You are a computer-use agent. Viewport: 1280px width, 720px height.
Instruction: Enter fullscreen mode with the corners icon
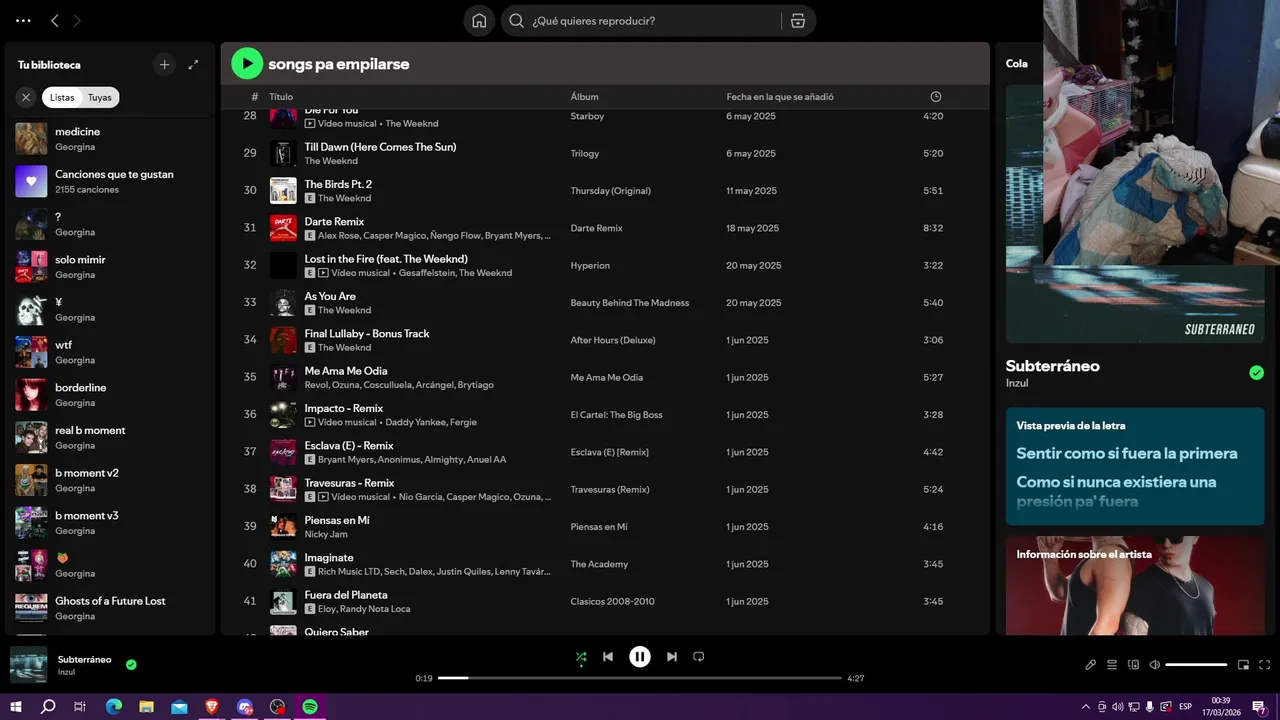[x=1265, y=664]
